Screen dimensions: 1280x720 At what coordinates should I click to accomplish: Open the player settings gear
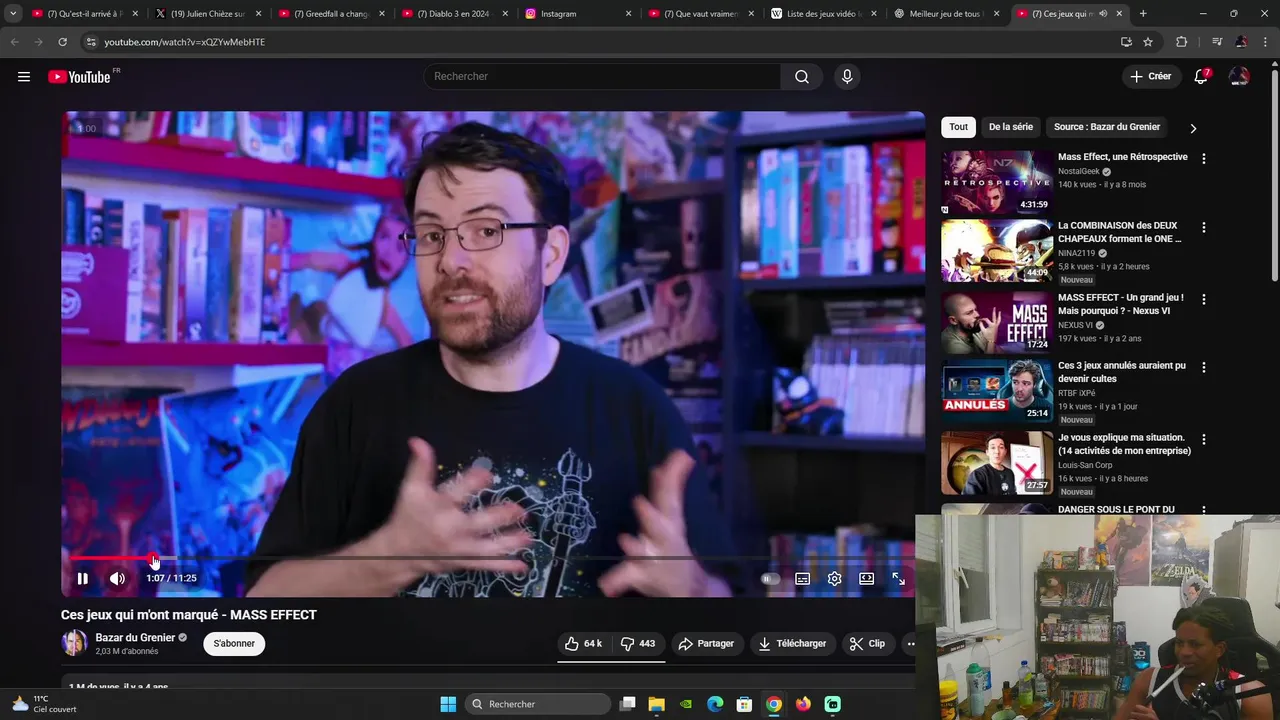pyautogui.click(x=834, y=578)
